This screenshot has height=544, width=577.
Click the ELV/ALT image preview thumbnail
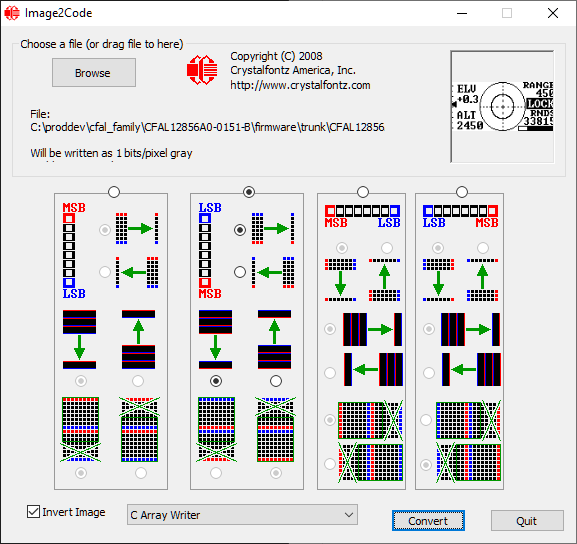[x=502, y=107]
